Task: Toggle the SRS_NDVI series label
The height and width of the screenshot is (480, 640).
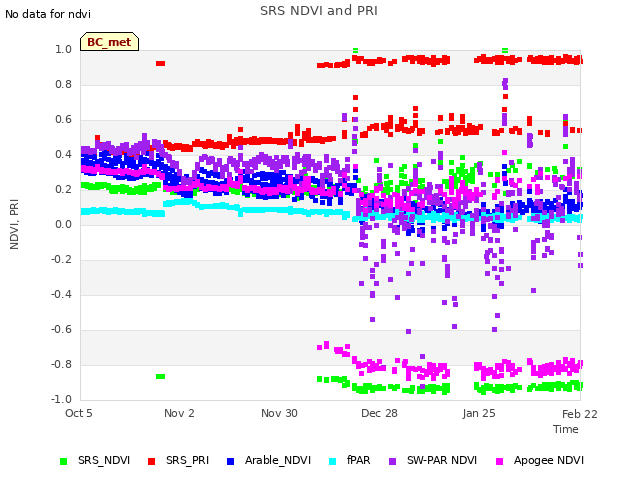Action: click(x=104, y=460)
